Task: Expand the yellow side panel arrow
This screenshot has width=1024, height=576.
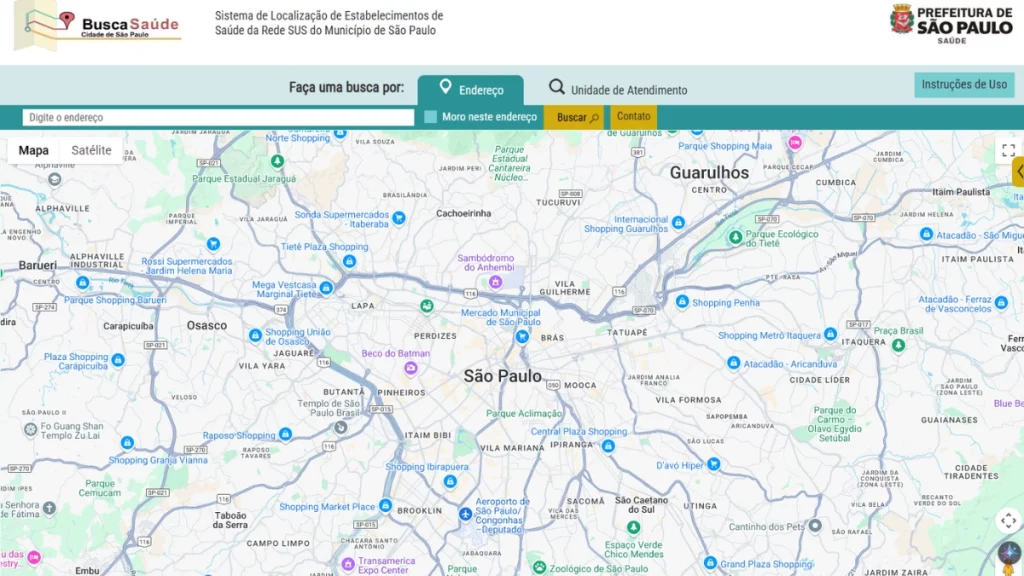Action: (1018, 172)
